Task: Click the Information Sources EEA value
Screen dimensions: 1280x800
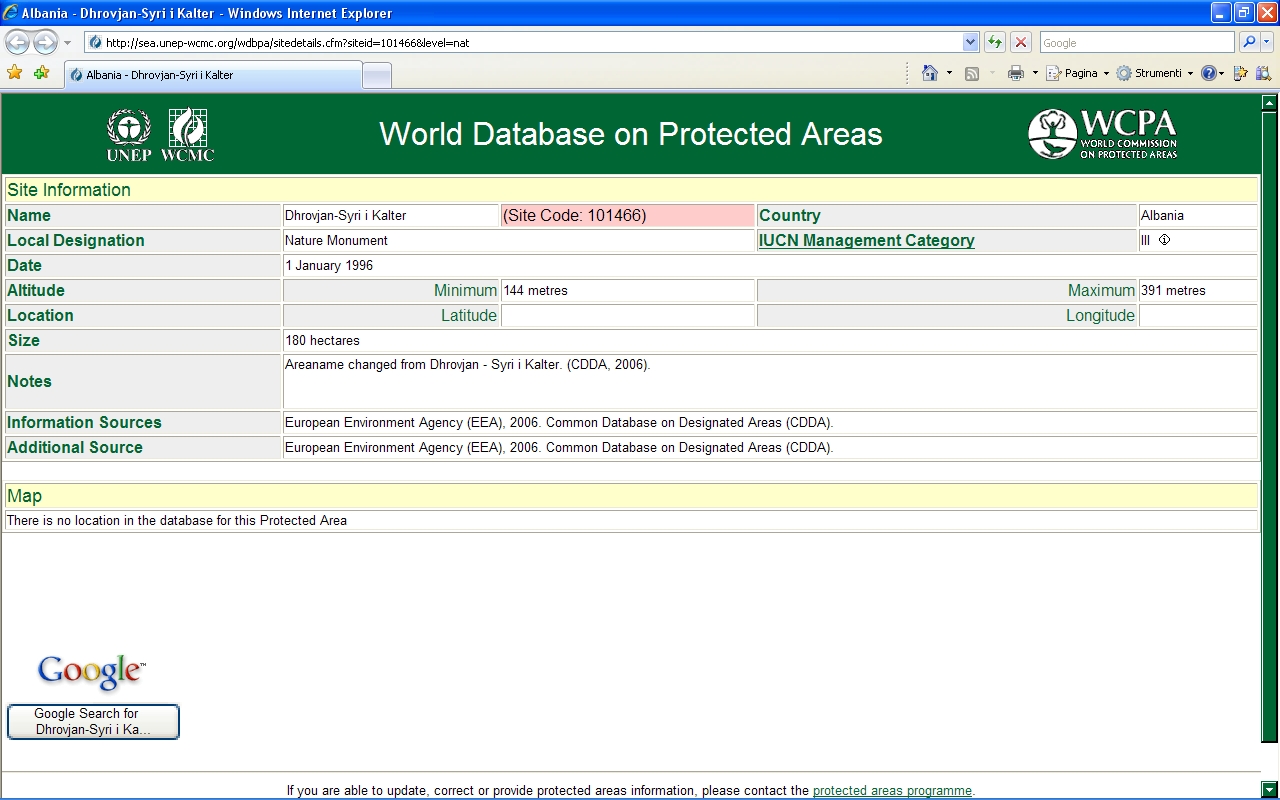Action: click(559, 422)
